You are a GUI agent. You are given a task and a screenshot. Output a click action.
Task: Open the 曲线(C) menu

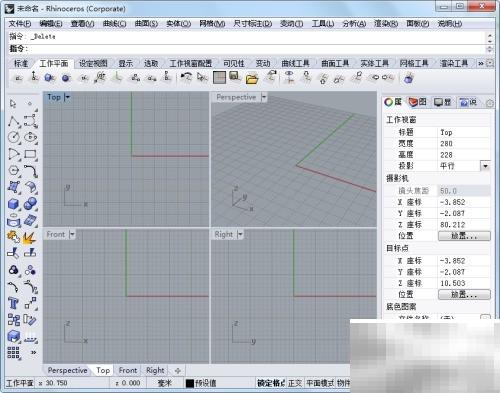[114, 24]
